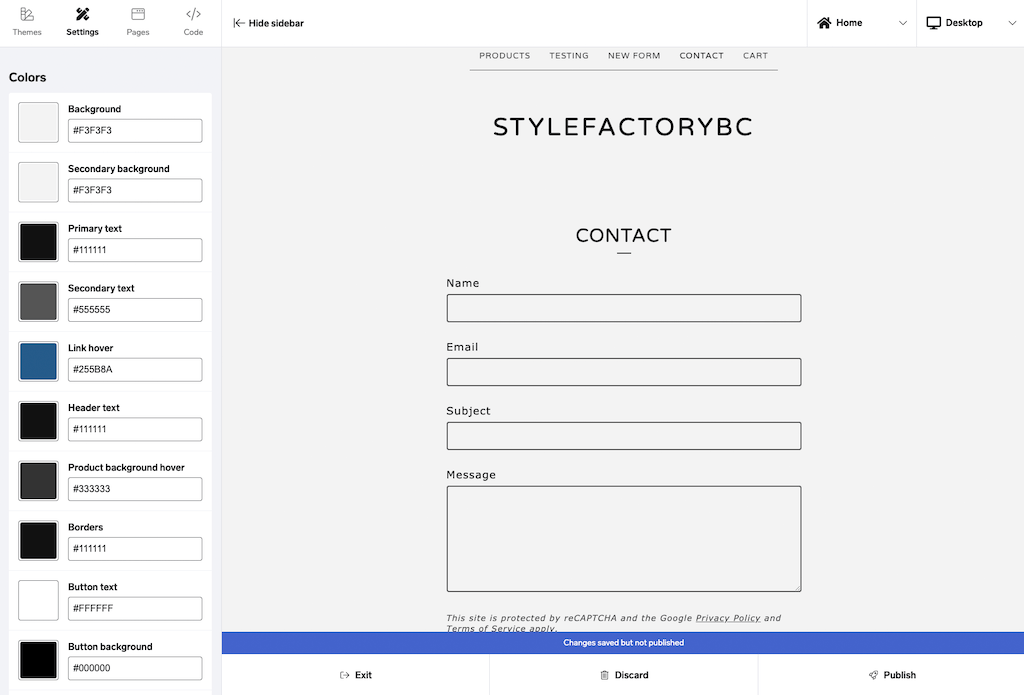1024x695 pixels.
Task: Click the Hide sidebar arrow icon
Action: point(239,23)
